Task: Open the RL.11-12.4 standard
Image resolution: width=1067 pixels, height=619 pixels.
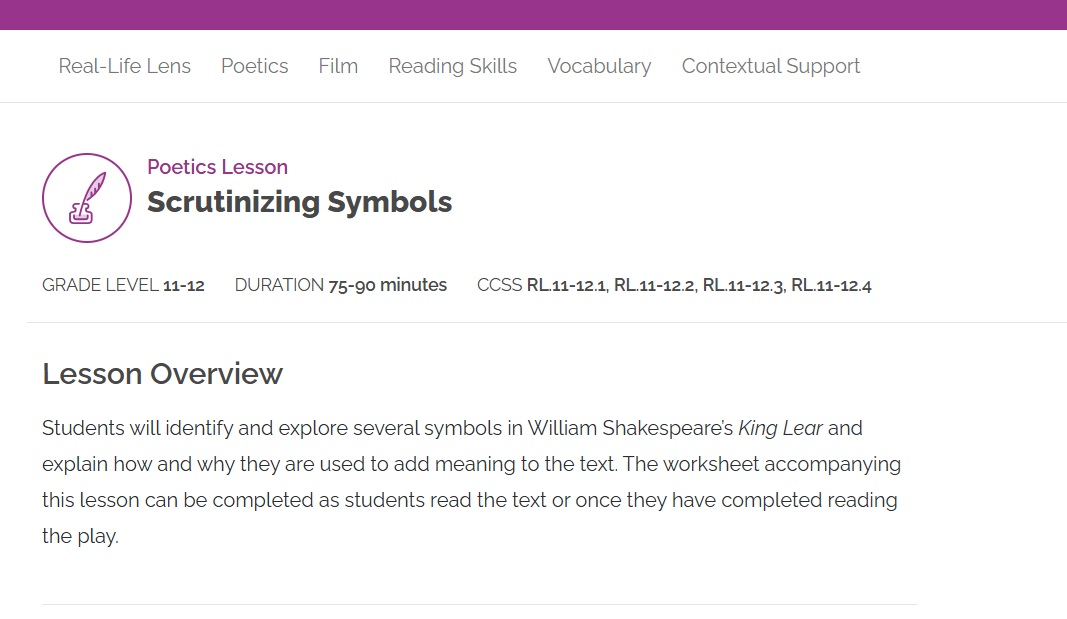Action: tap(831, 286)
